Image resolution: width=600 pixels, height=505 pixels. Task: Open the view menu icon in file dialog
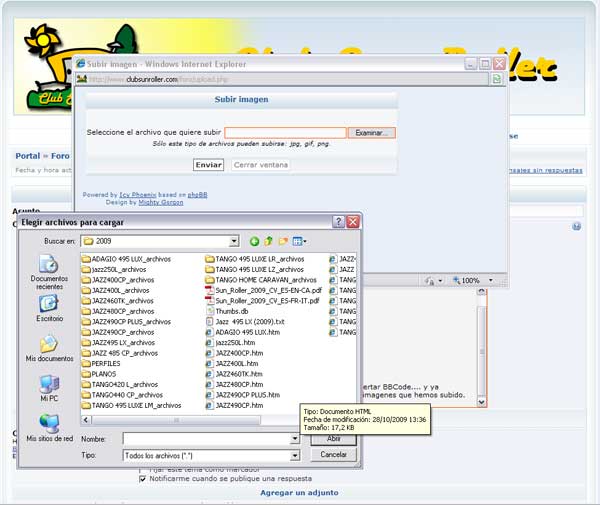299,241
